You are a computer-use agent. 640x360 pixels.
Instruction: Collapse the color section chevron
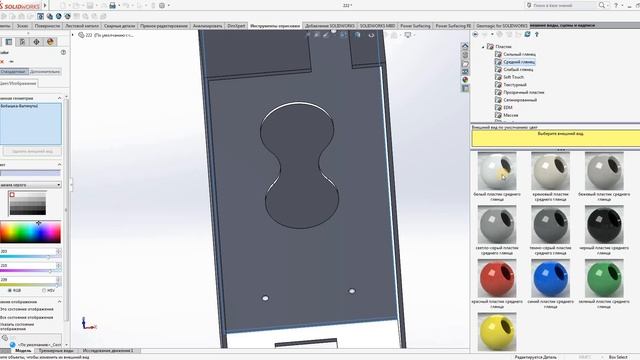59,164
